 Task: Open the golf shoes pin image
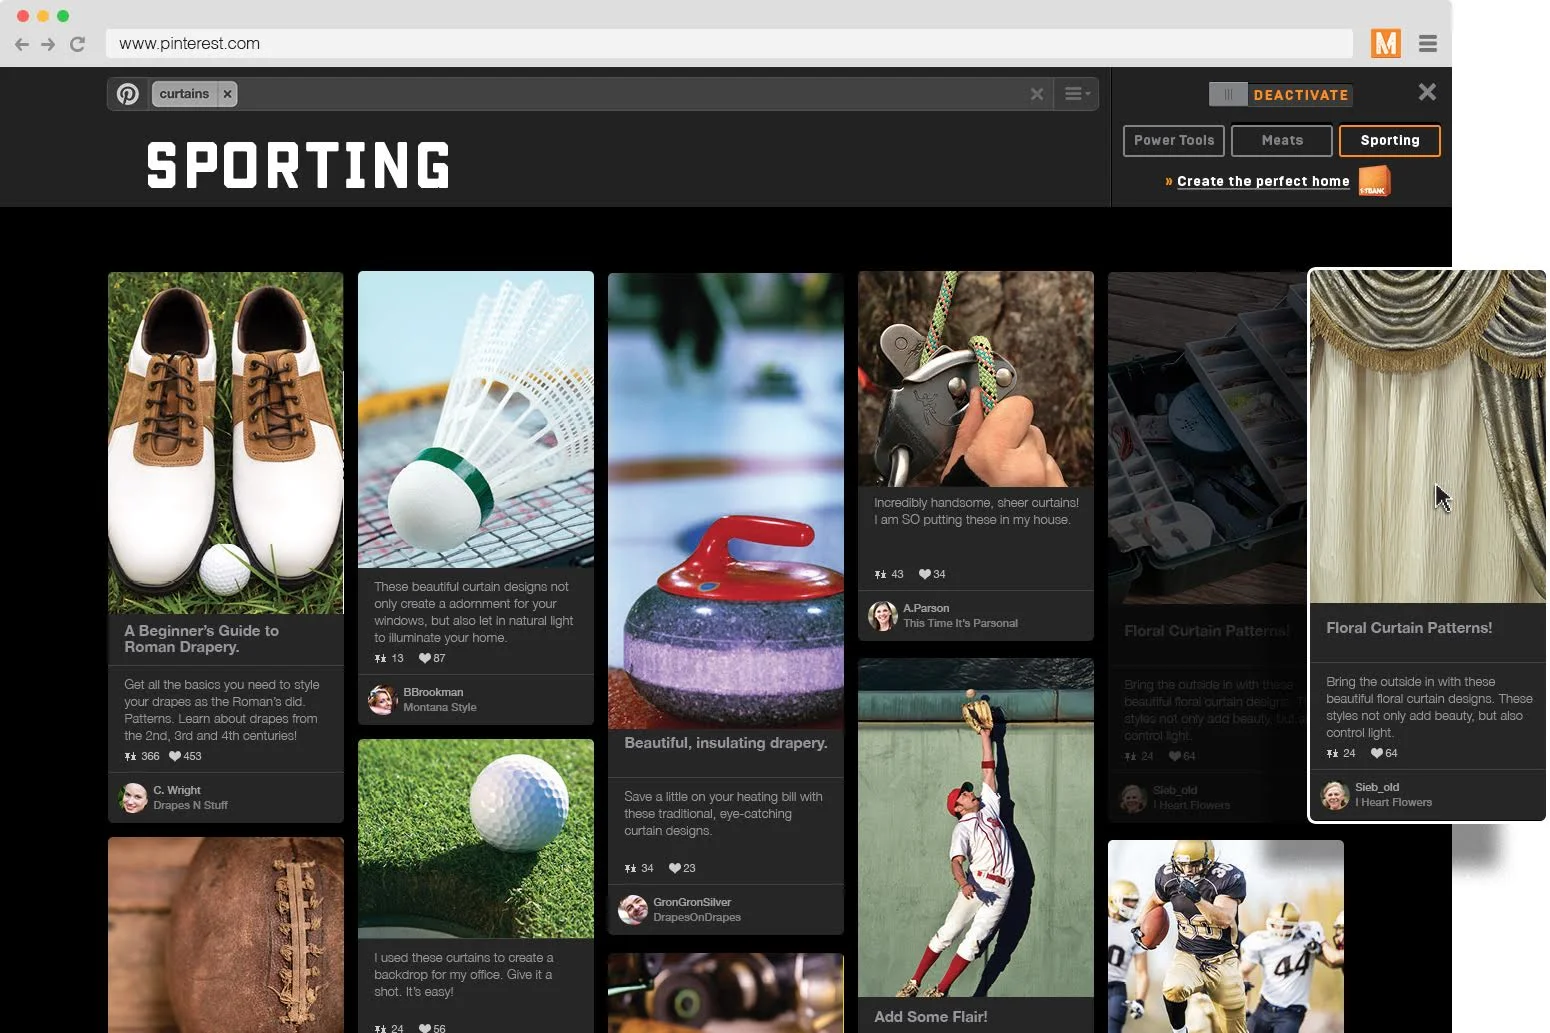[x=226, y=443]
